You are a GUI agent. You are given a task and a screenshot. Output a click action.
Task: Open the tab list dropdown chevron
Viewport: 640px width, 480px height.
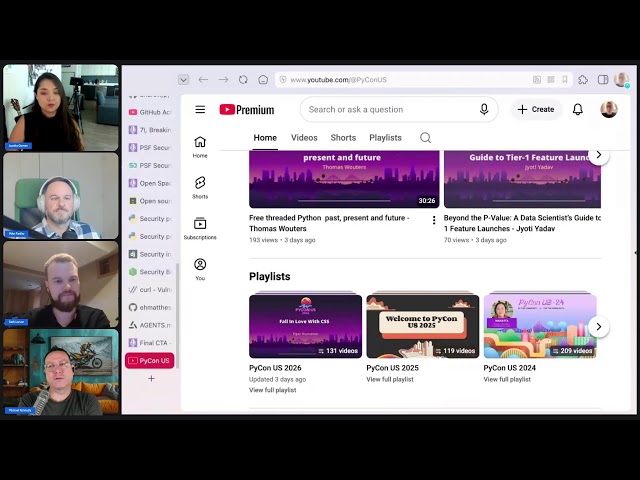[184, 80]
